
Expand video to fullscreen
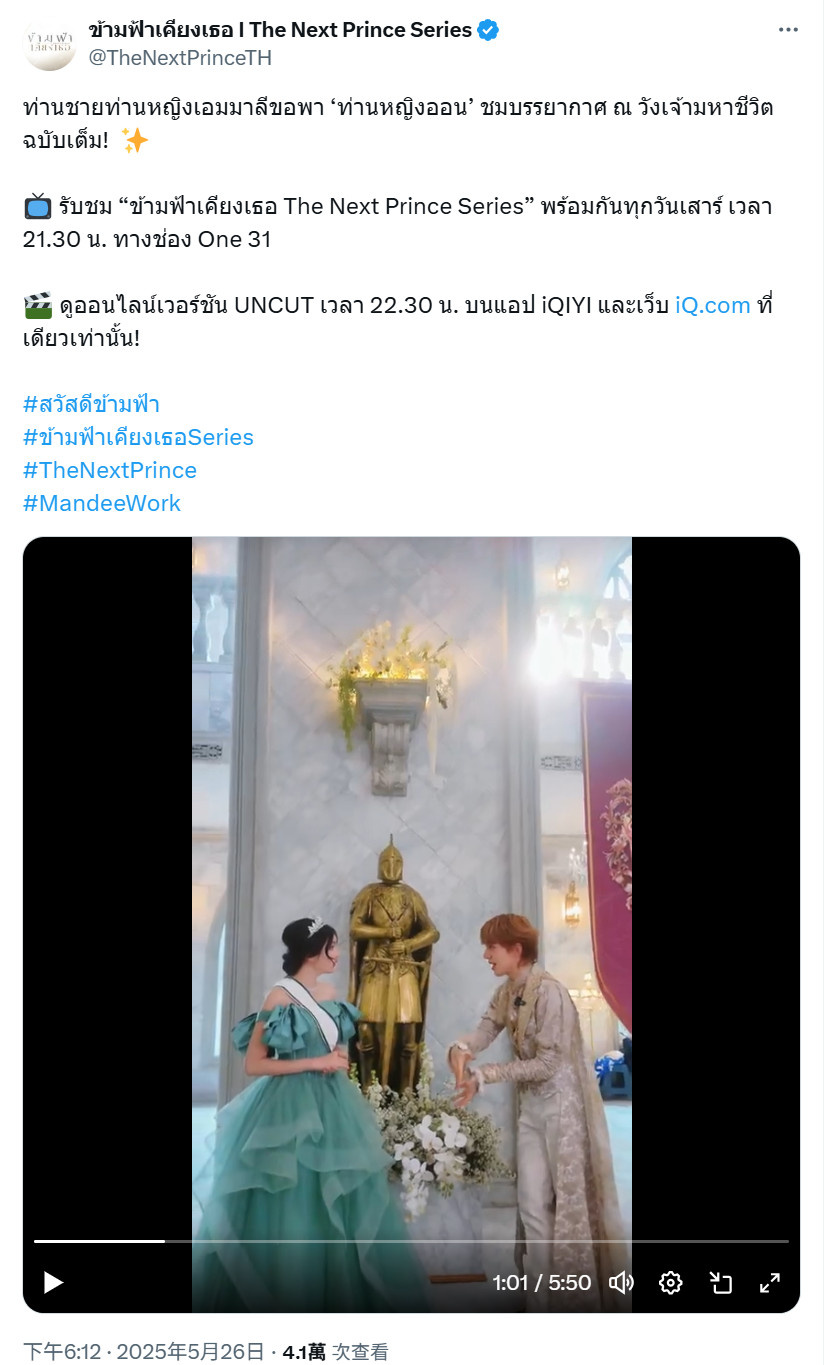tap(770, 1282)
